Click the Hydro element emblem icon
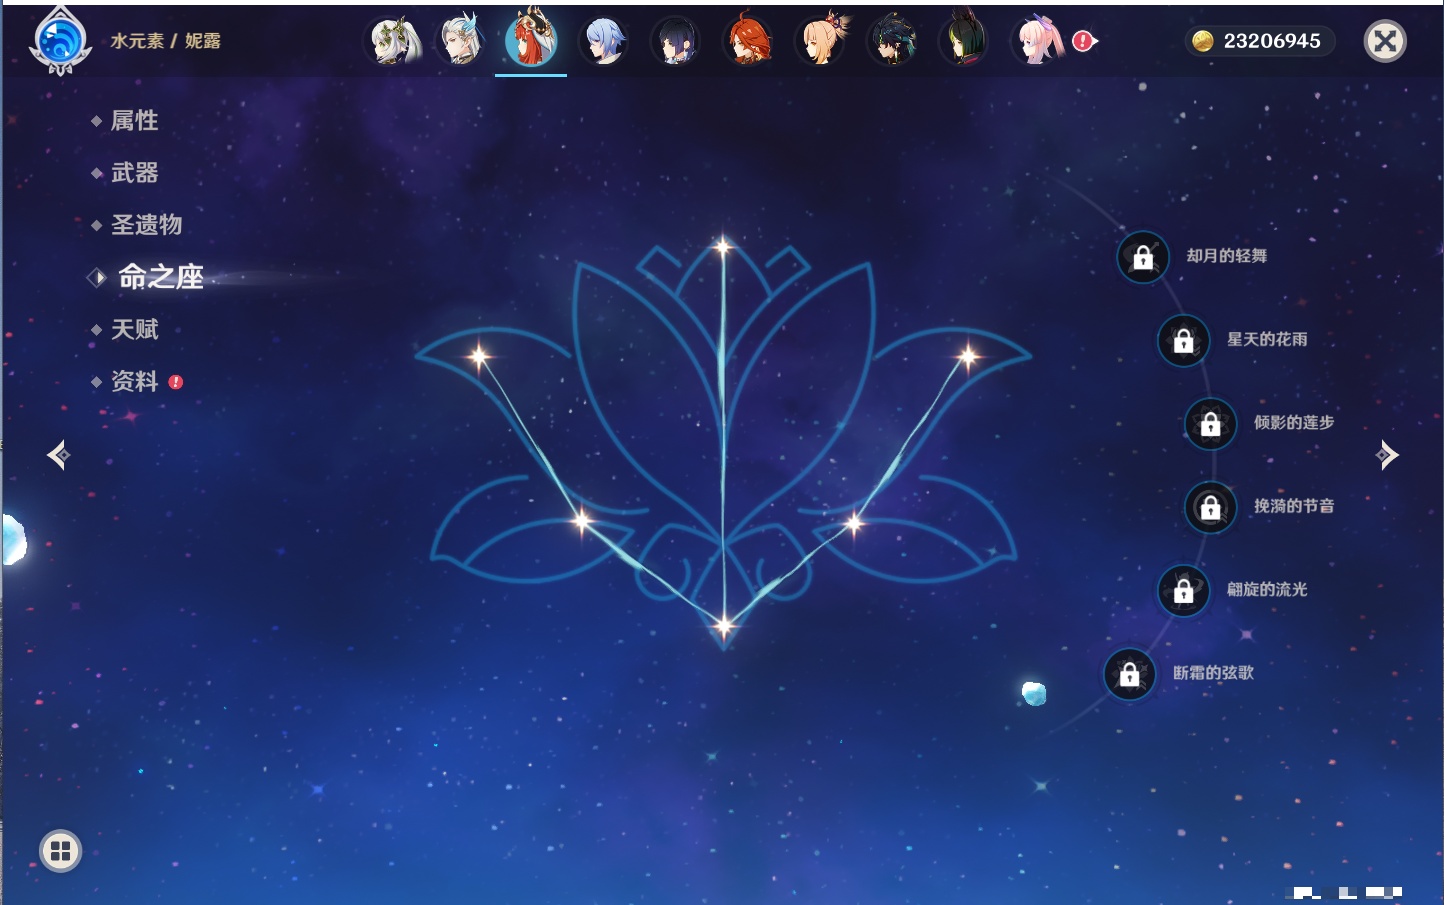This screenshot has height=905, width=1444. coord(60,42)
